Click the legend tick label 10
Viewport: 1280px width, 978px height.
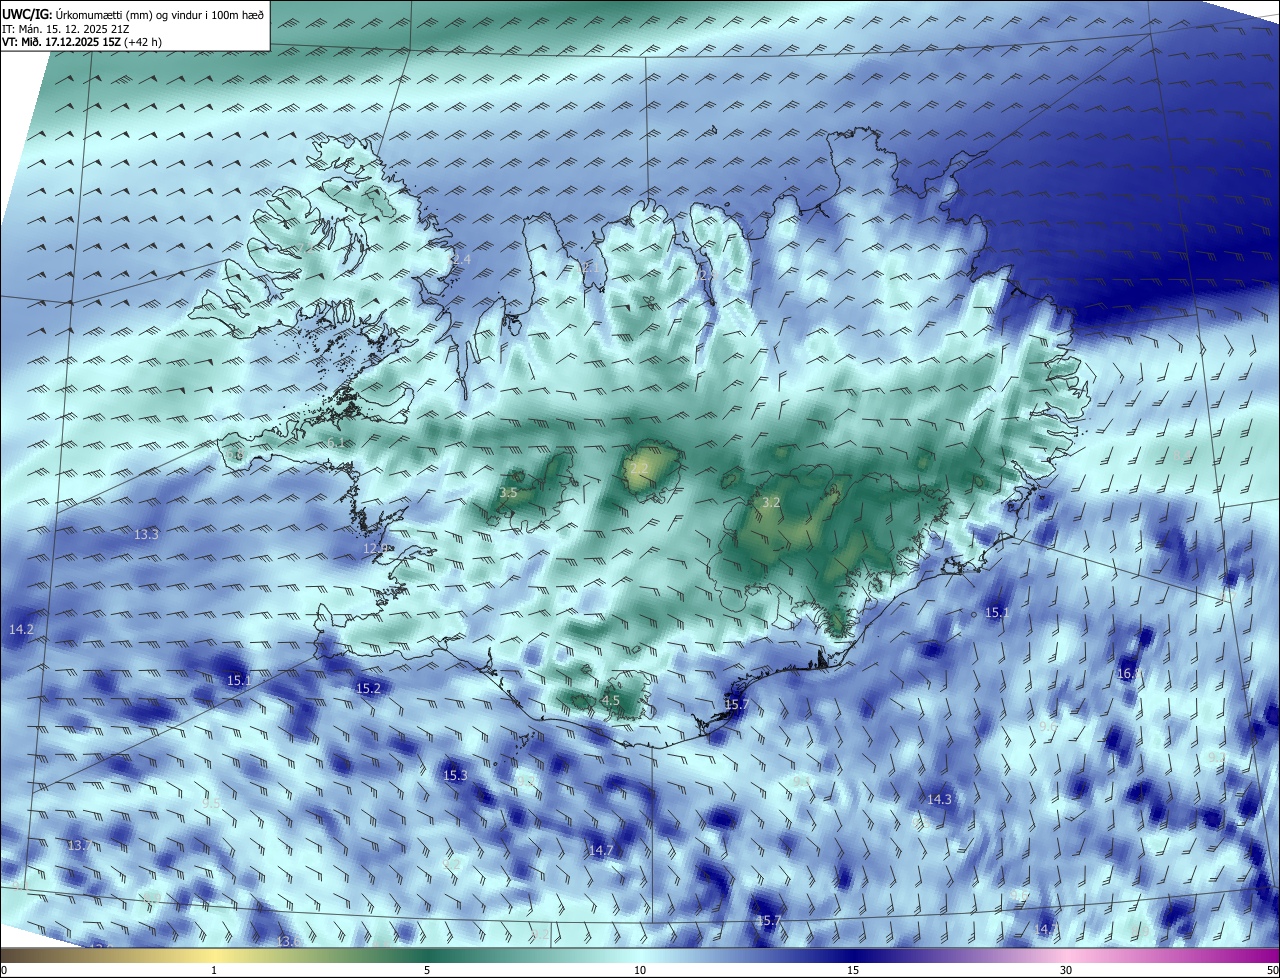(x=640, y=971)
